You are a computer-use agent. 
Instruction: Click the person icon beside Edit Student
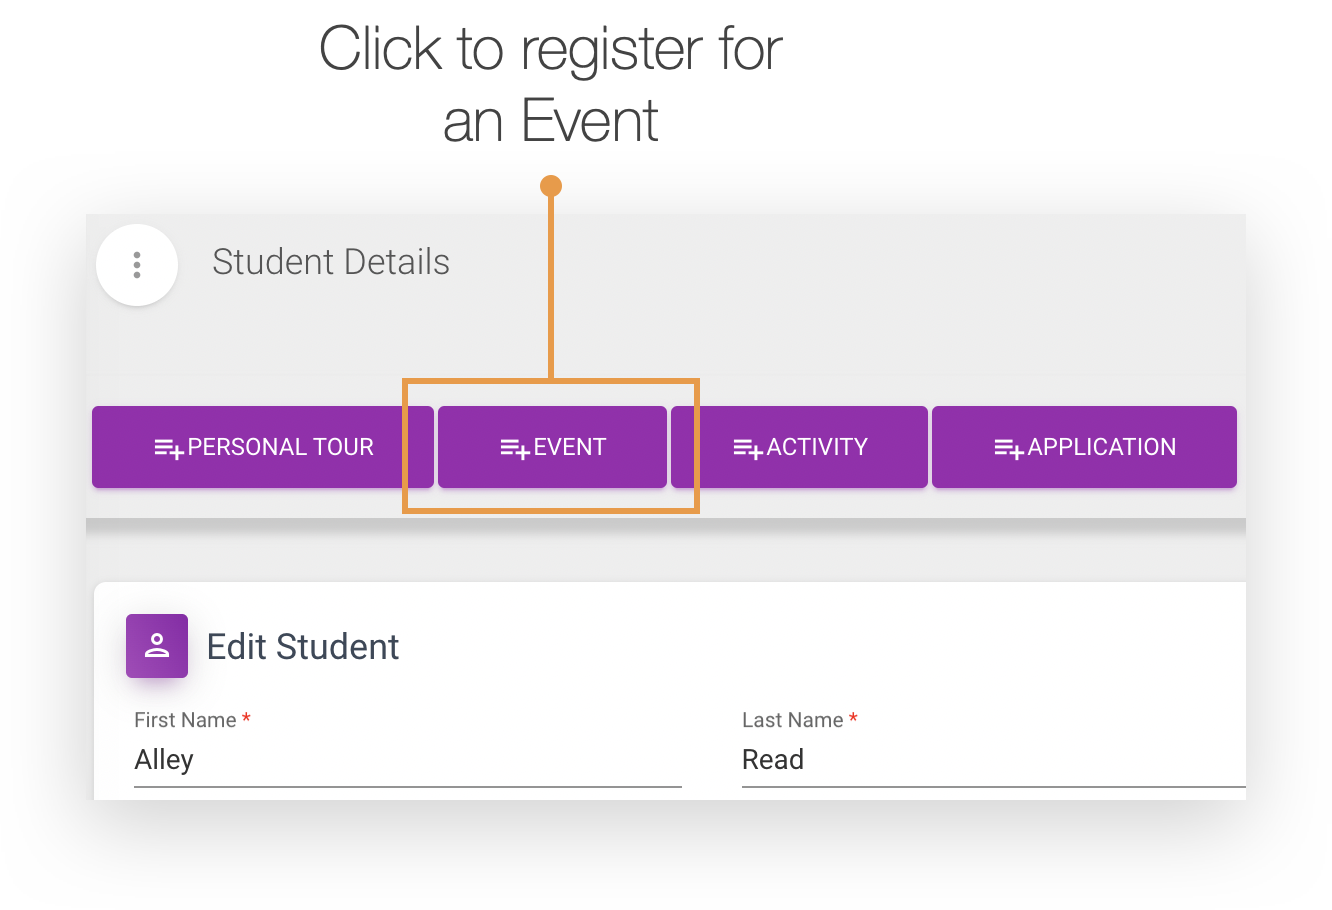point(156,645)
